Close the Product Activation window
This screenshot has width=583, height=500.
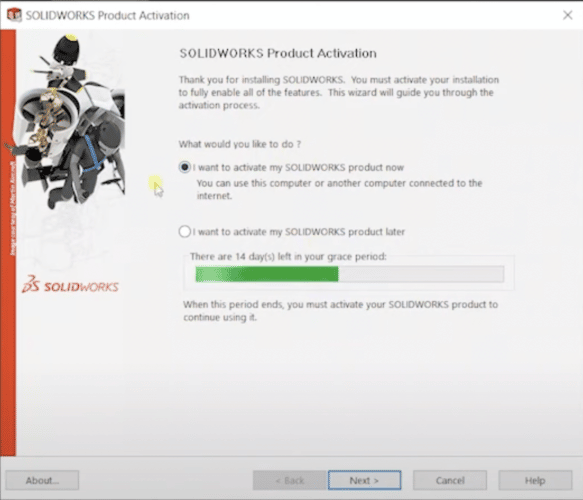click(x=567, y=15)
